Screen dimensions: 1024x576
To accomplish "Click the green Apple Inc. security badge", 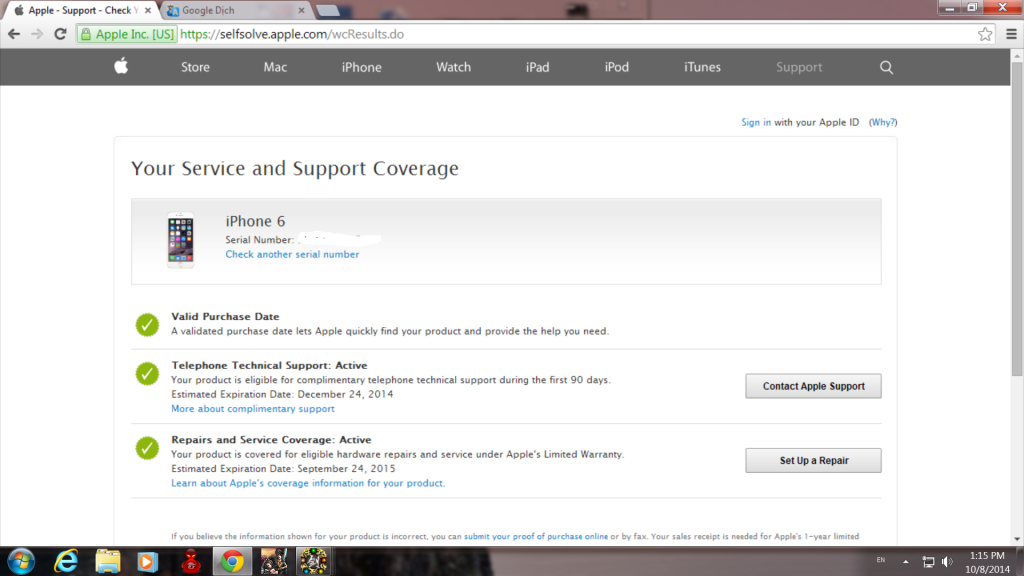I will tap(127, 34).
